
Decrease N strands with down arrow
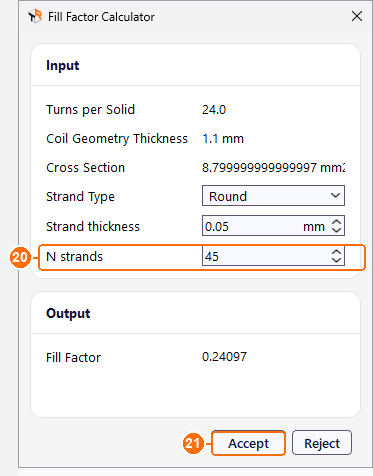coord(337,260)
